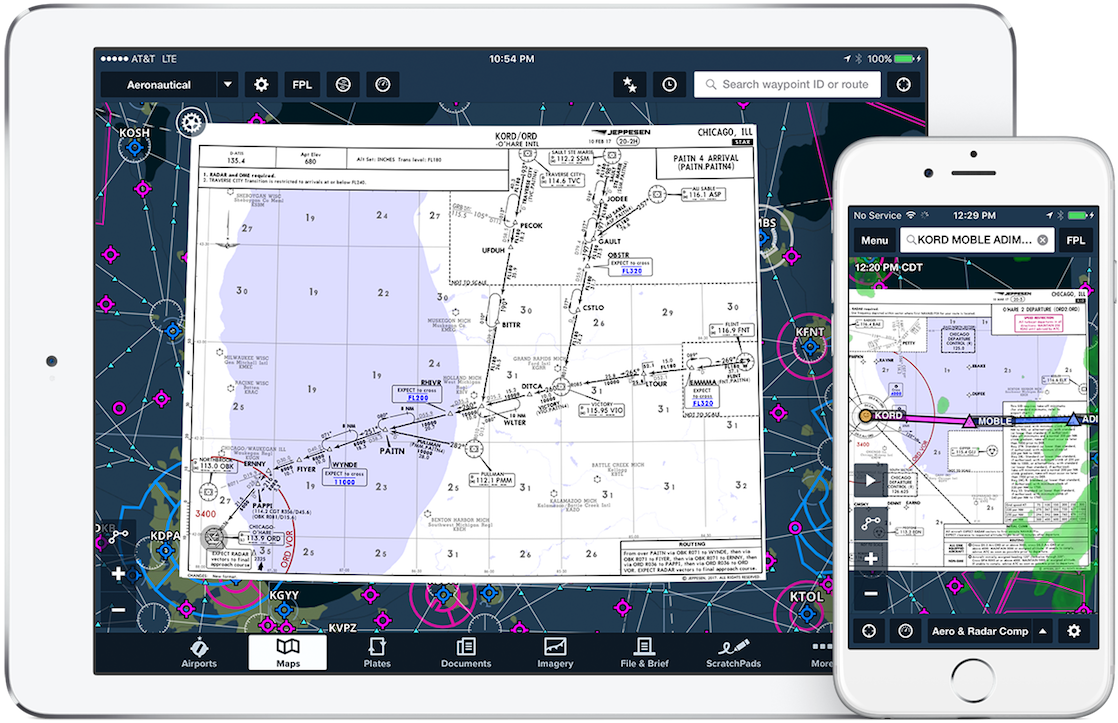This screenshot has width=1118, height=723.
Task: Open the FPL flight plan editor on iPad
Action: 302,85
